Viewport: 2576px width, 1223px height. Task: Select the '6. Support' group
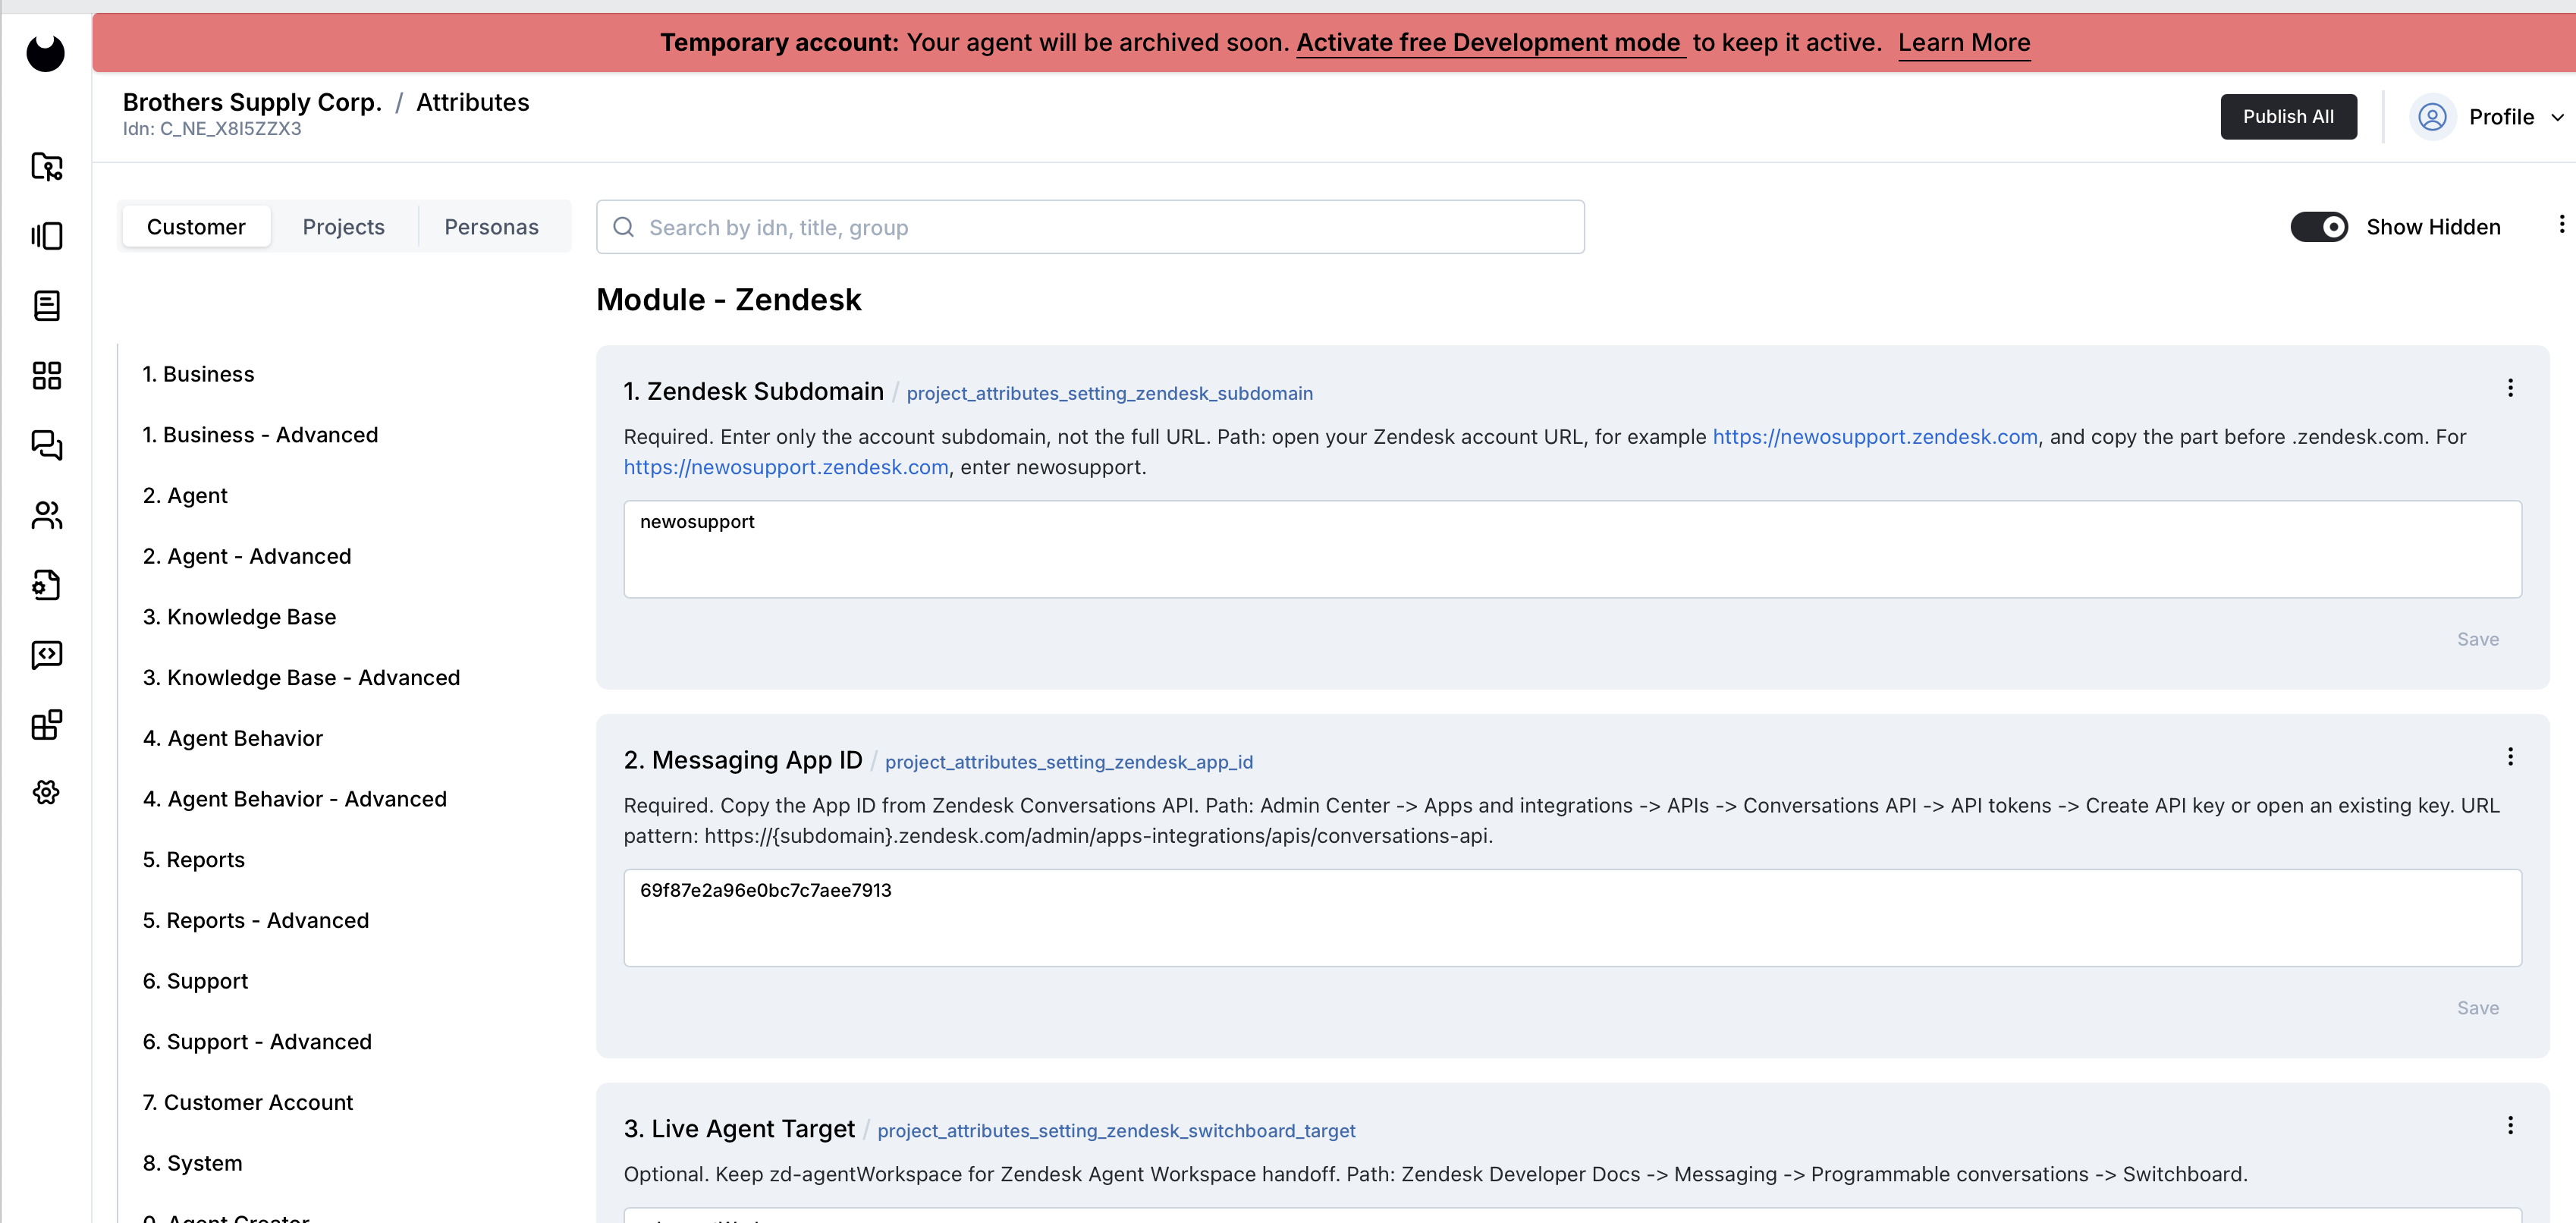195,981
